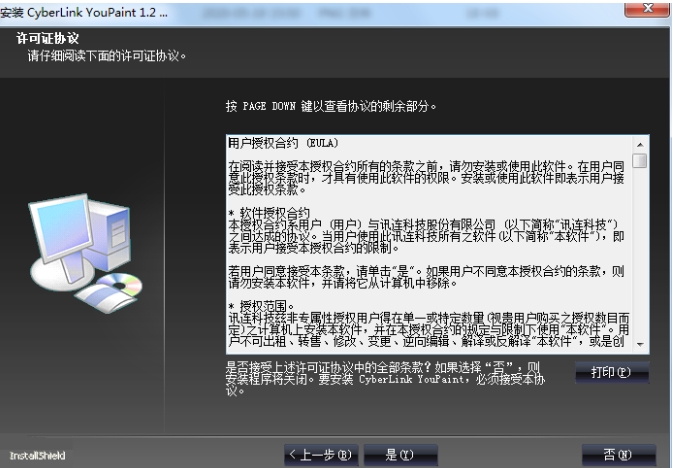Close the YouPaint installer window

648,9
